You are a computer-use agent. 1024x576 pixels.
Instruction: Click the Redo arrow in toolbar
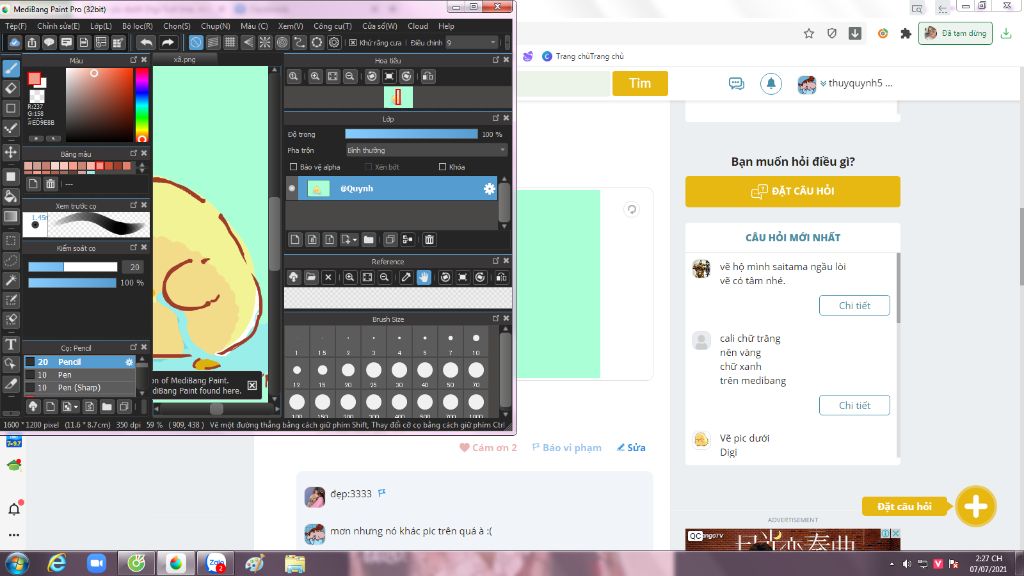coord(168,42)
